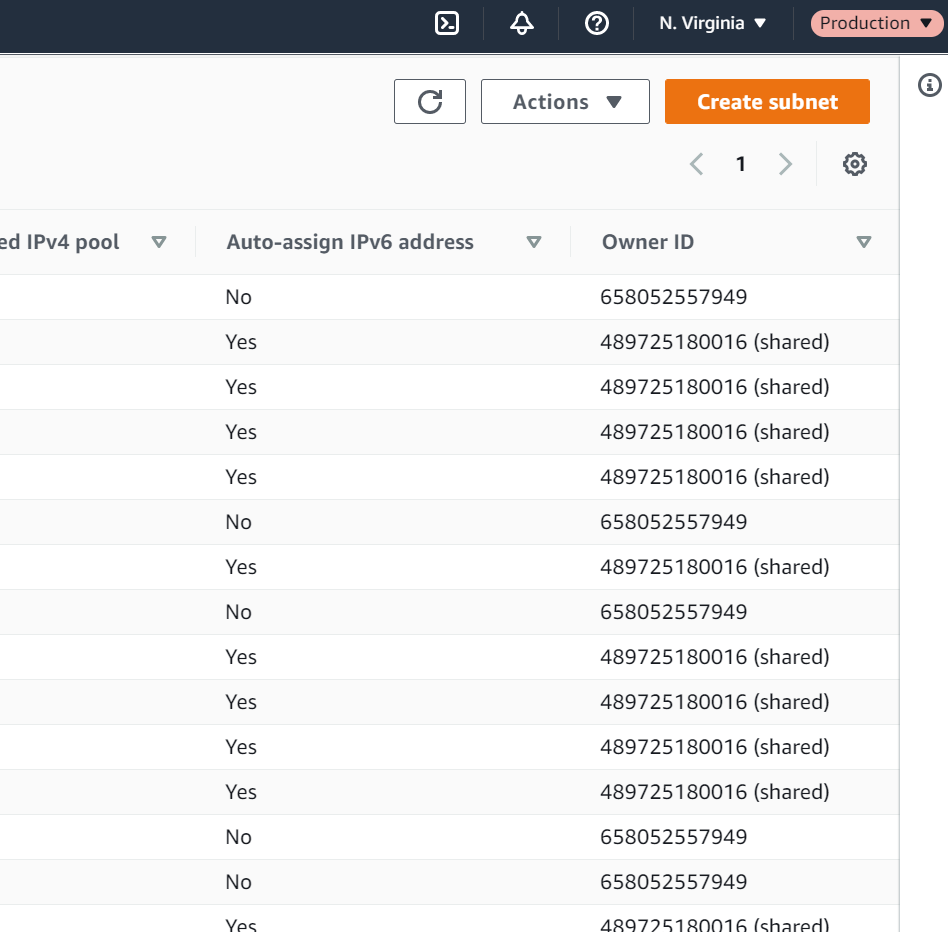This screenshot has width=948, height=932.
Task: Open the info panel icon
Action: 929,85
